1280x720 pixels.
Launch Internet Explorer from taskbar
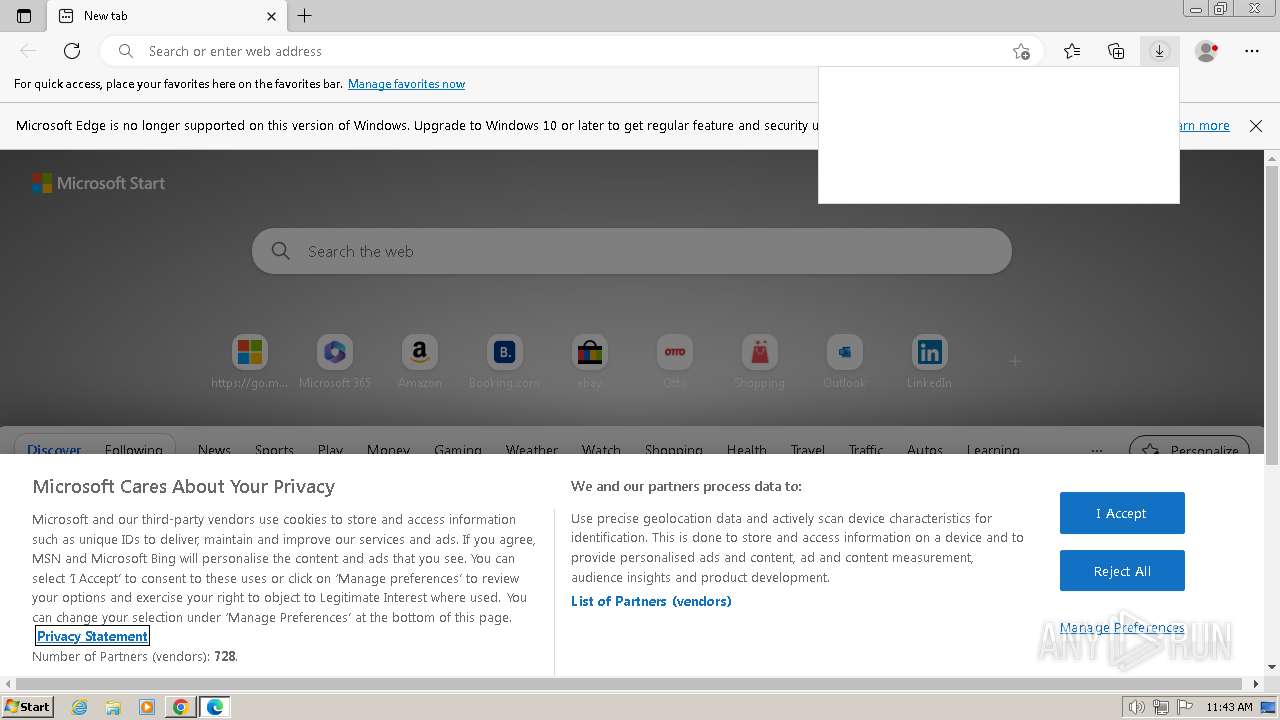click(79, 707)
